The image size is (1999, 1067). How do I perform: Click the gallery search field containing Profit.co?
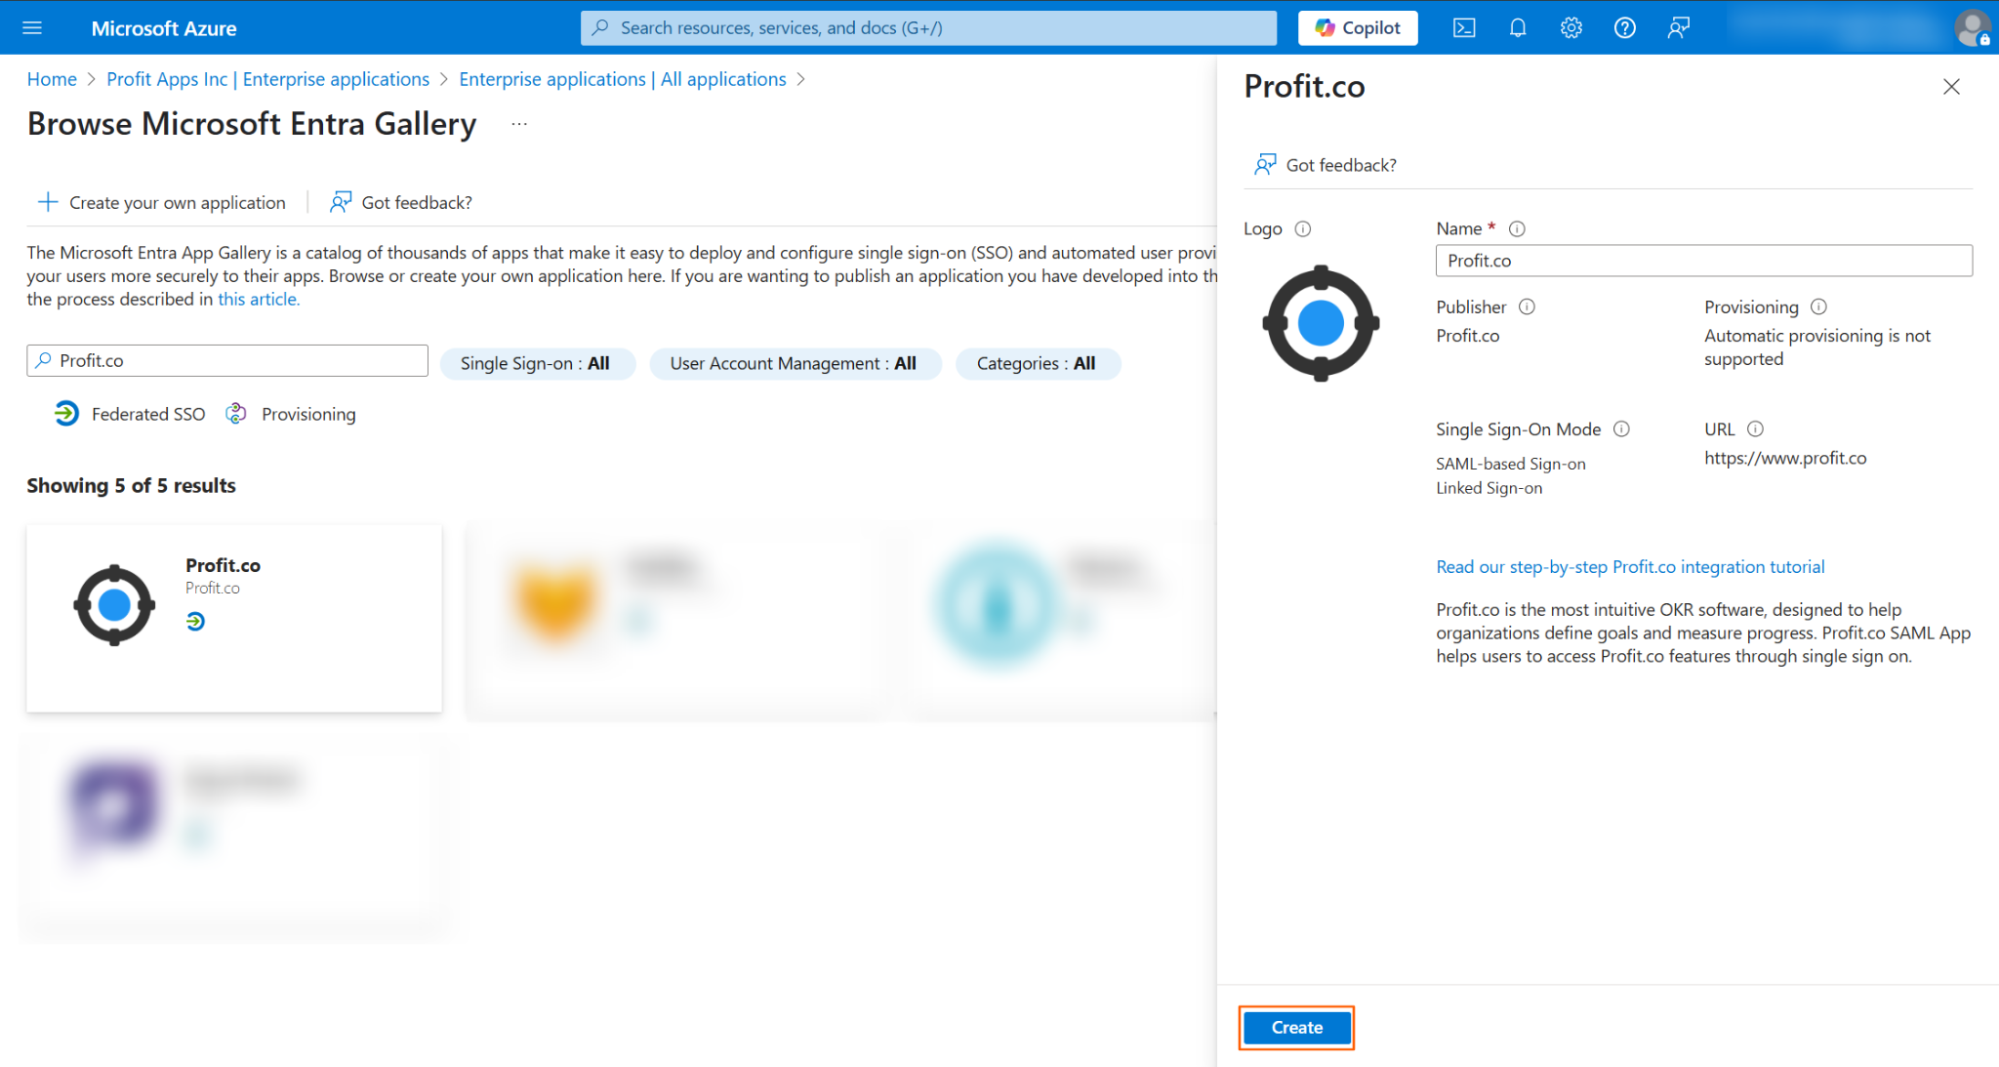[227, 360]
